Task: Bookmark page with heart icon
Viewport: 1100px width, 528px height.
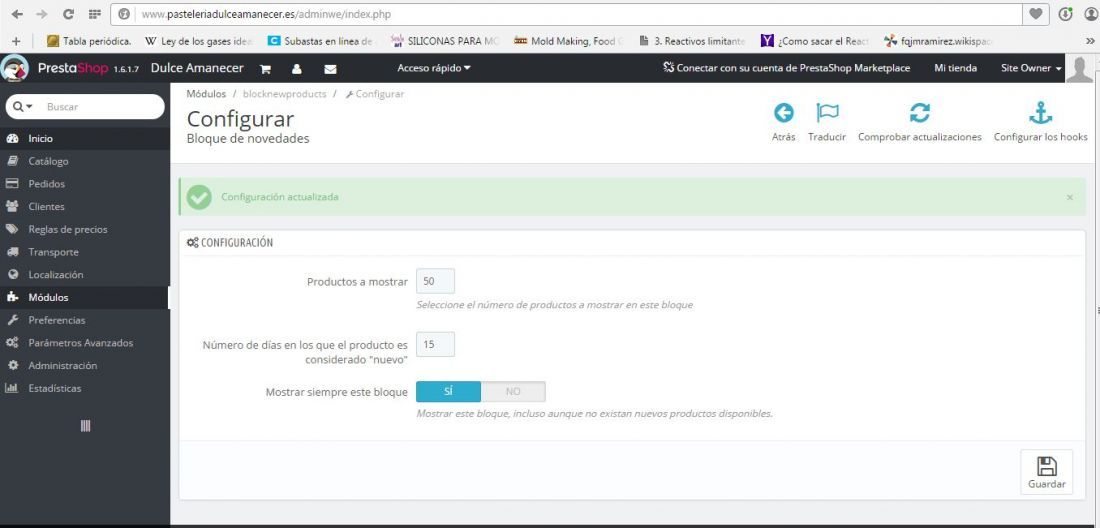Action: click(x=1035, y=14)
